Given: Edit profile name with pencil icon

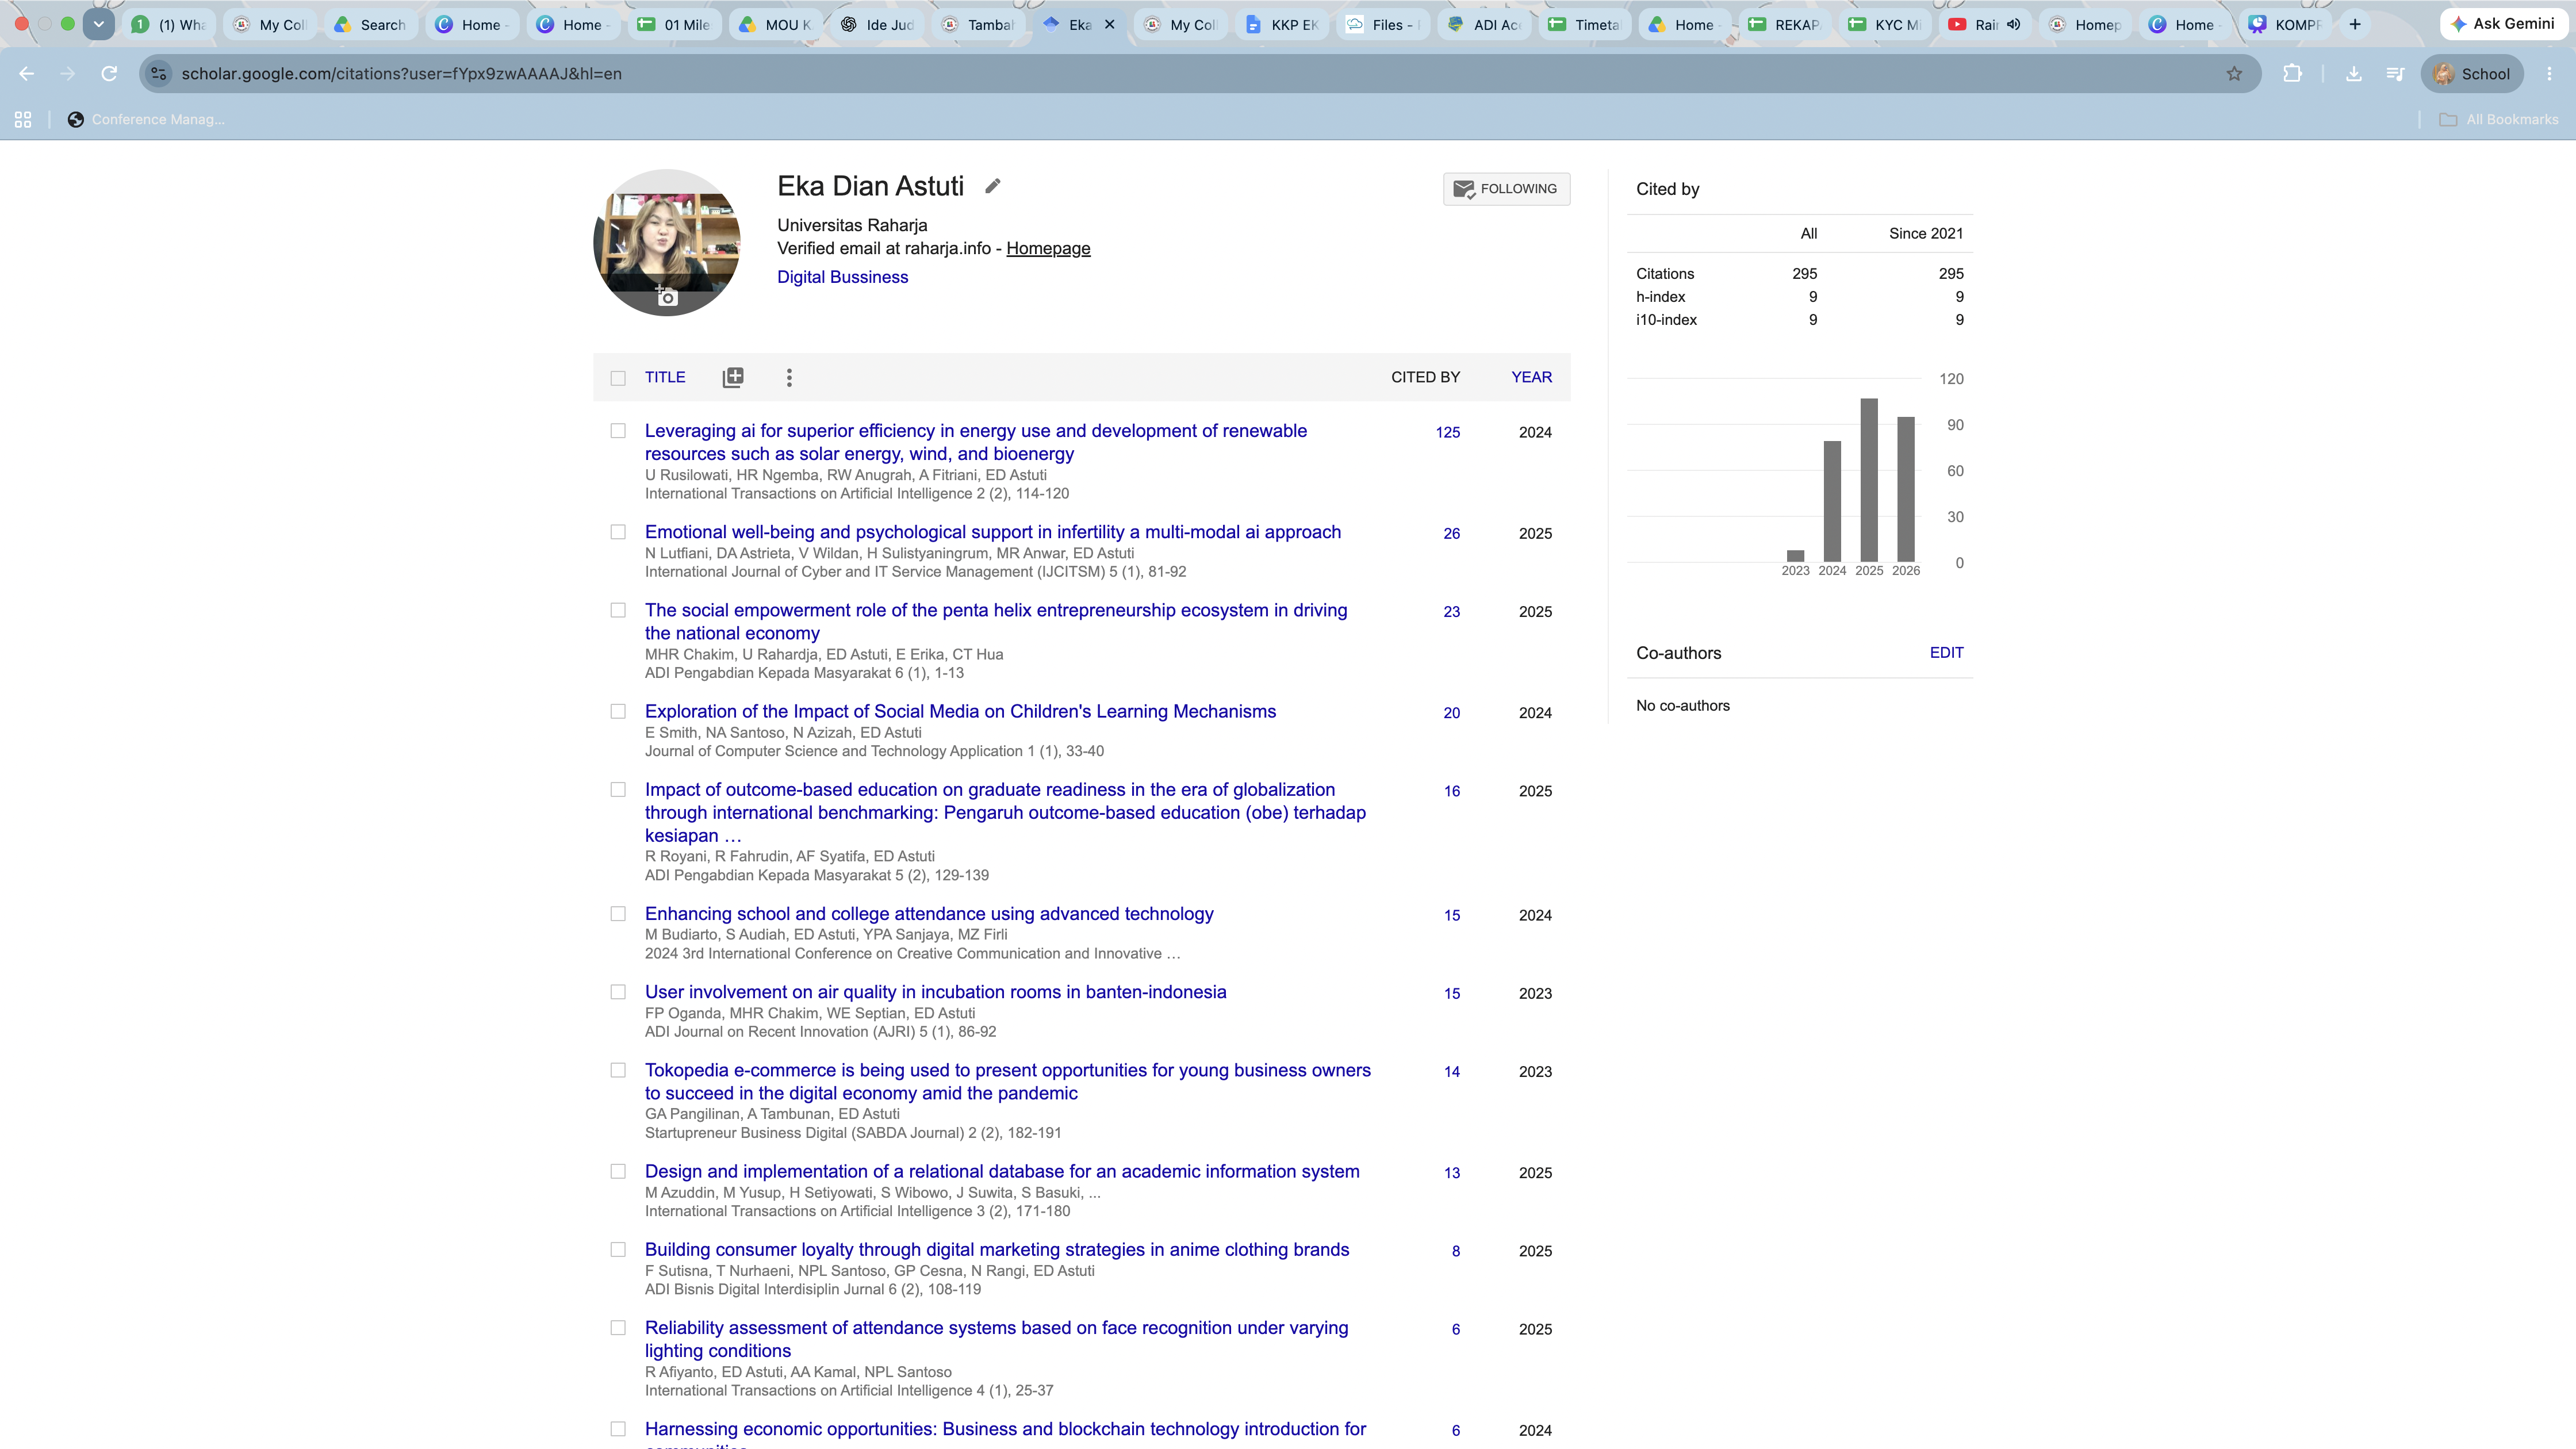Looking at the screenshot, I should [x=992, y=186].
